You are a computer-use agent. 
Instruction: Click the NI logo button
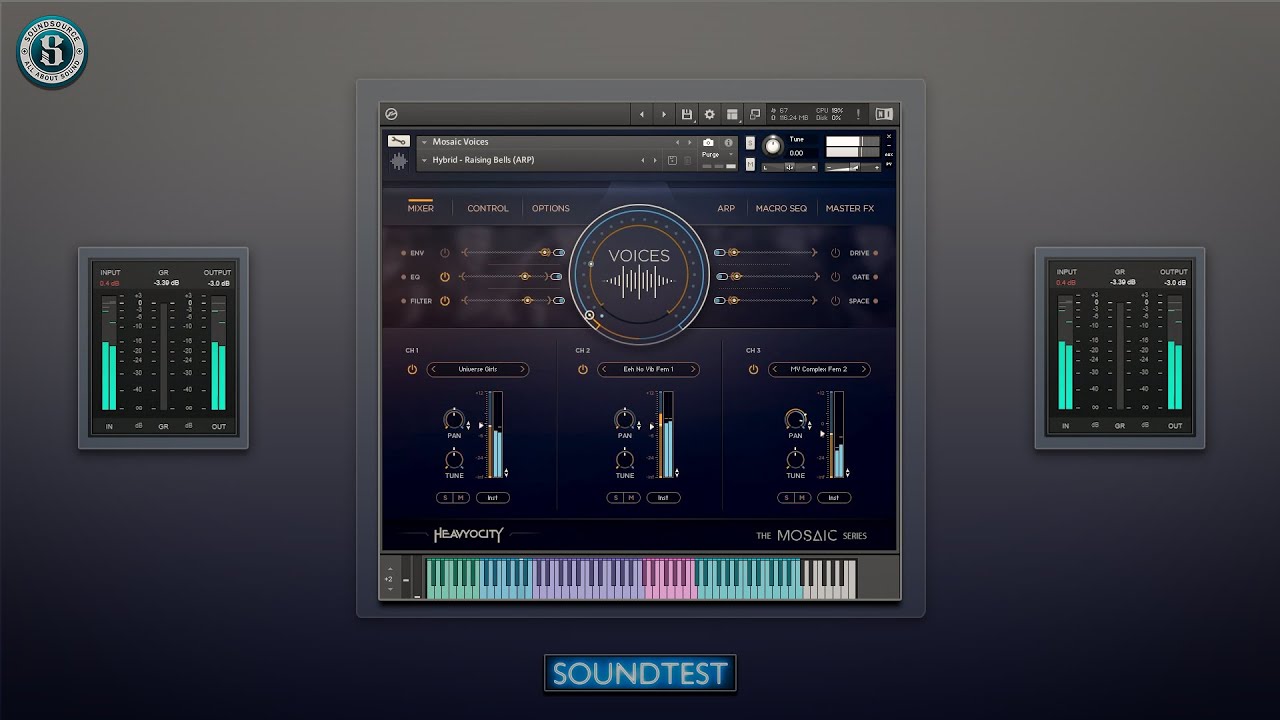(884, 114)
